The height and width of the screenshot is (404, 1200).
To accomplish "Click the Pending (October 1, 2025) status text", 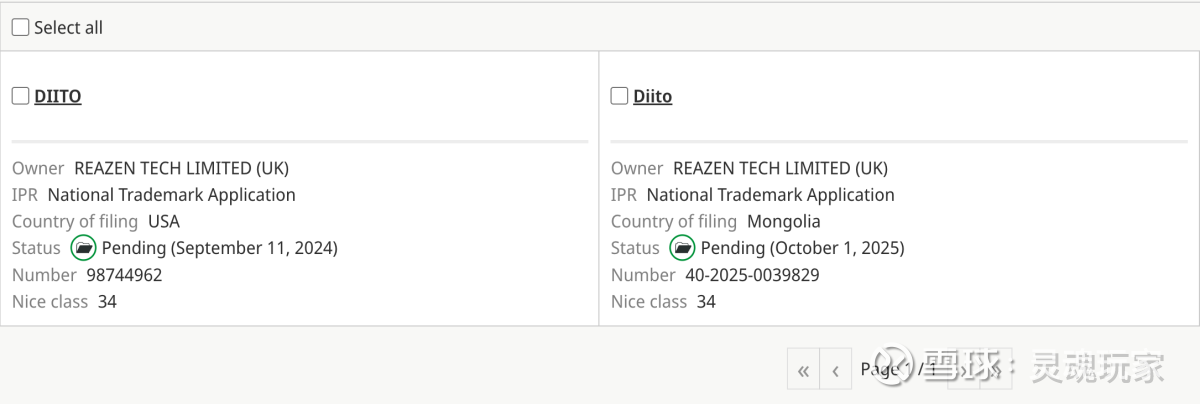I will click(802, 248).
